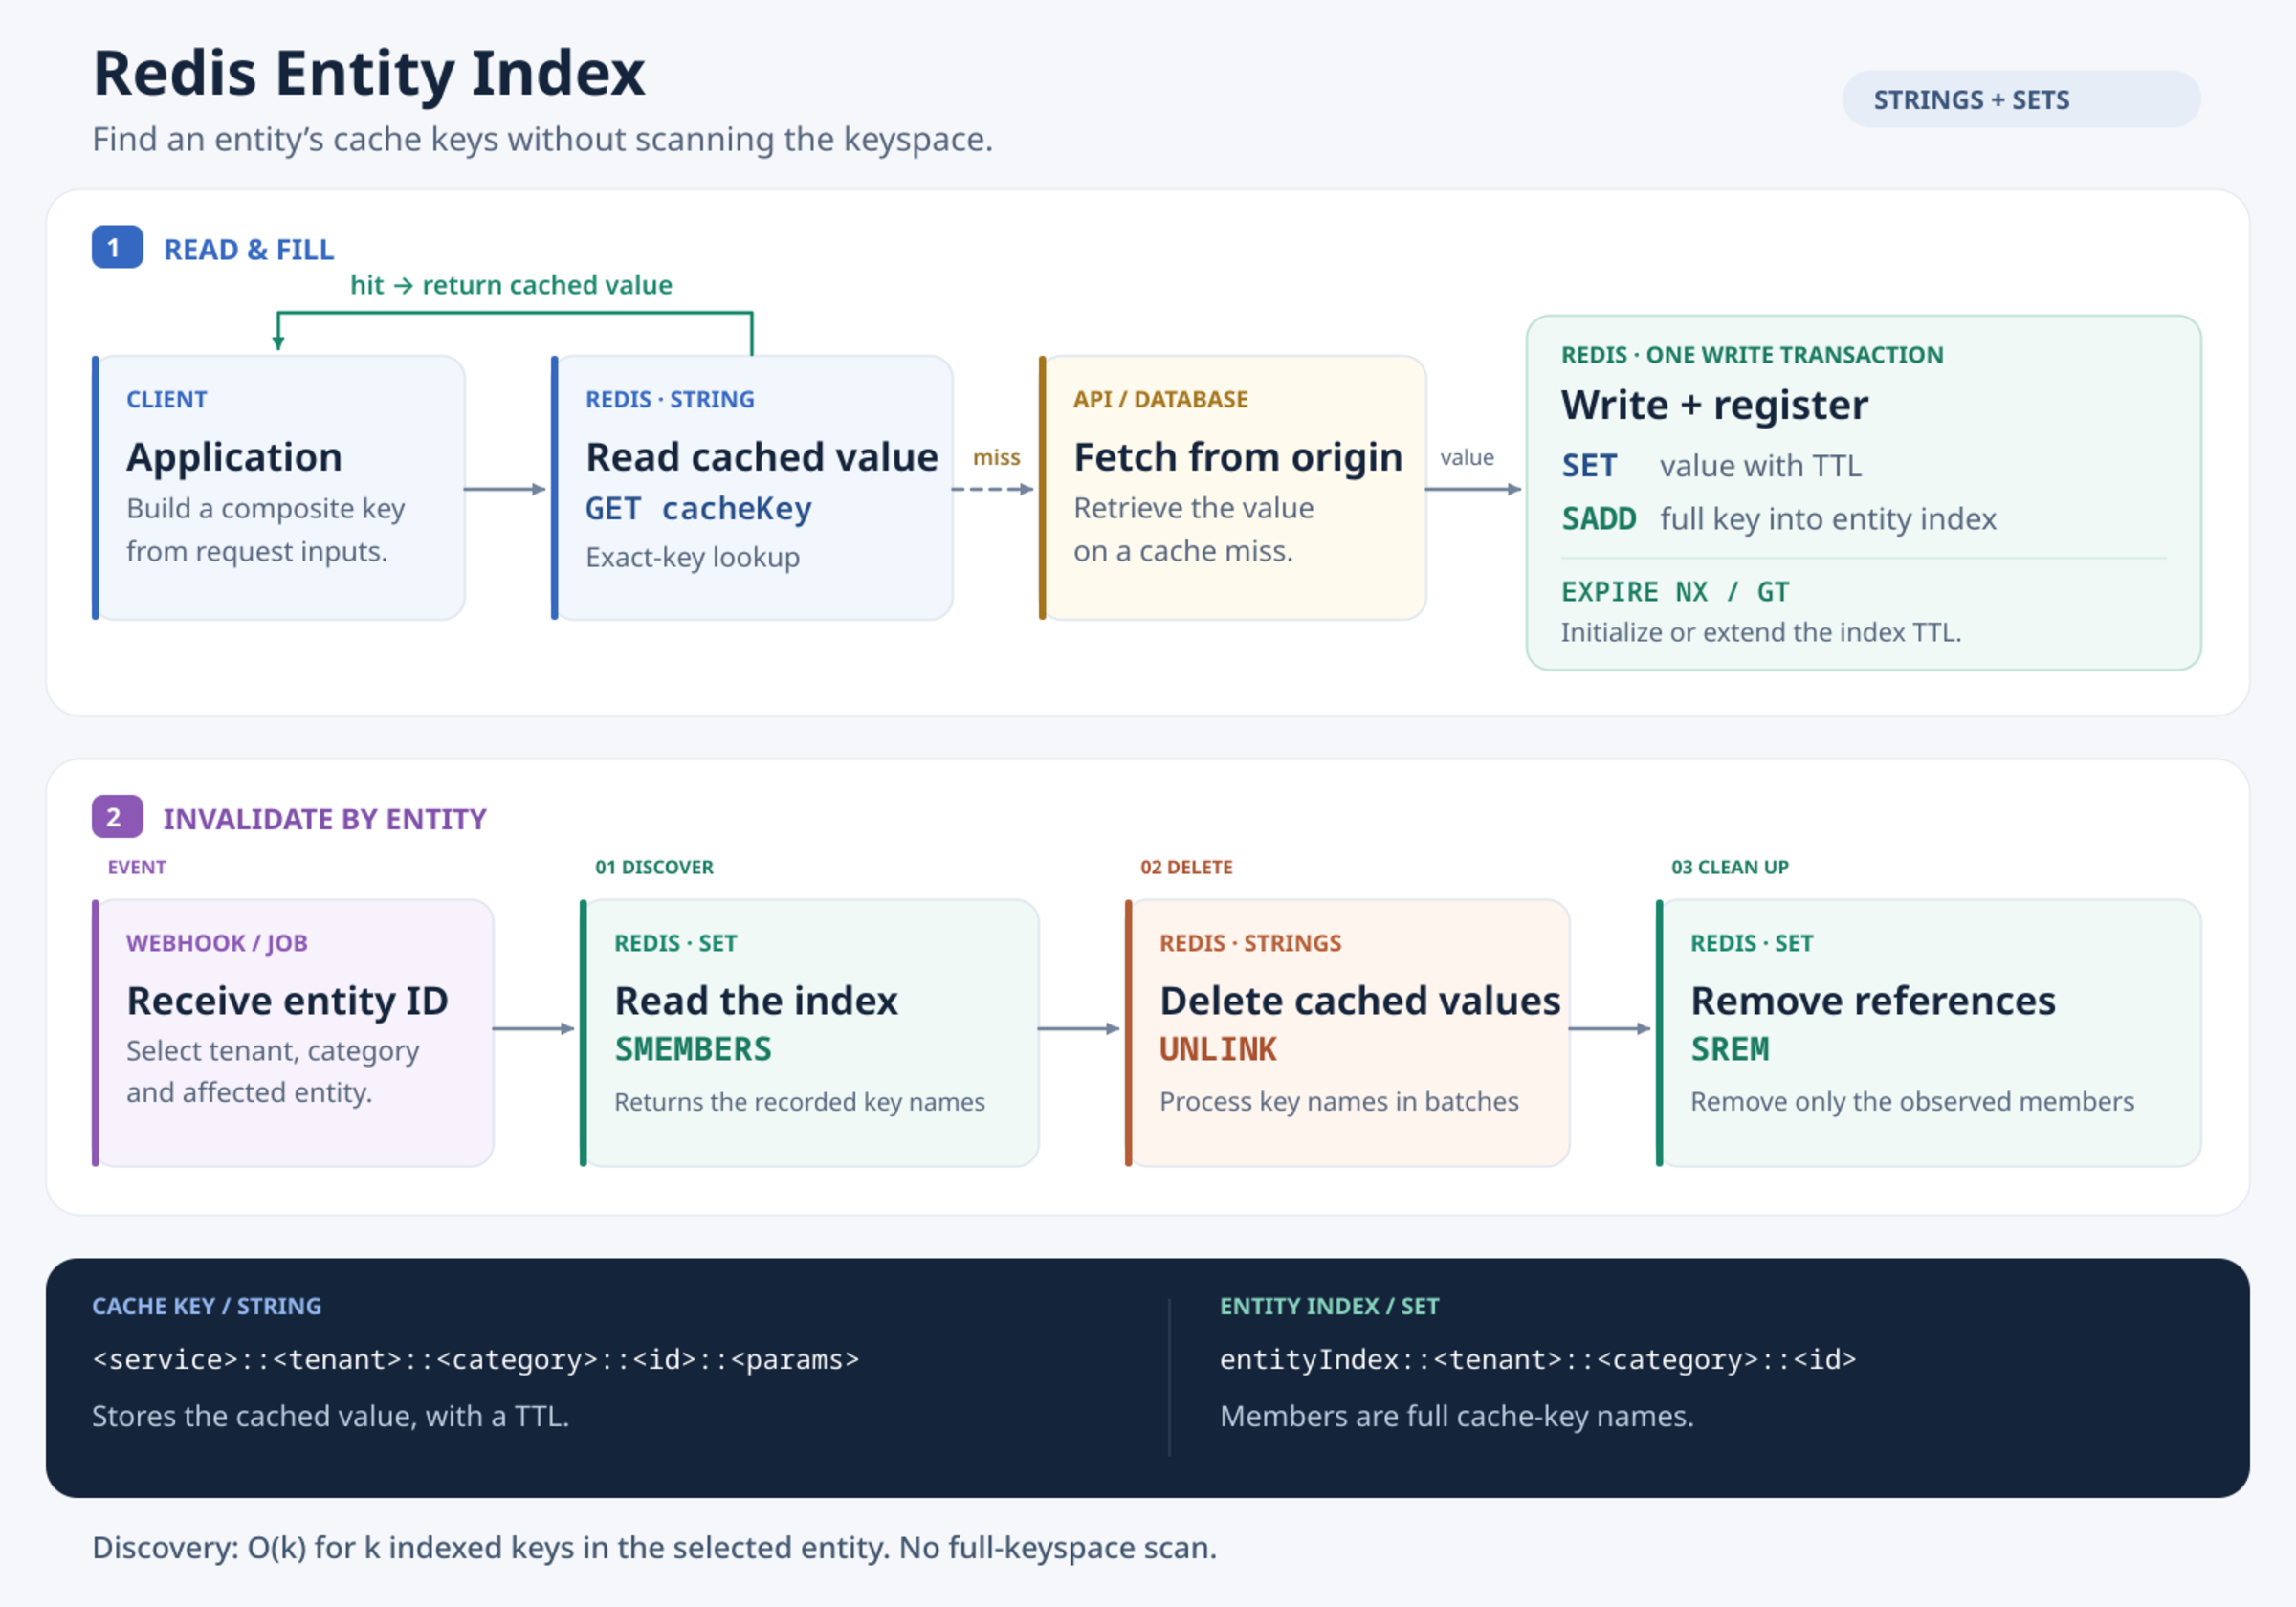
Task: Click the SREM command text
Action: click(x=1730, y=1049)
